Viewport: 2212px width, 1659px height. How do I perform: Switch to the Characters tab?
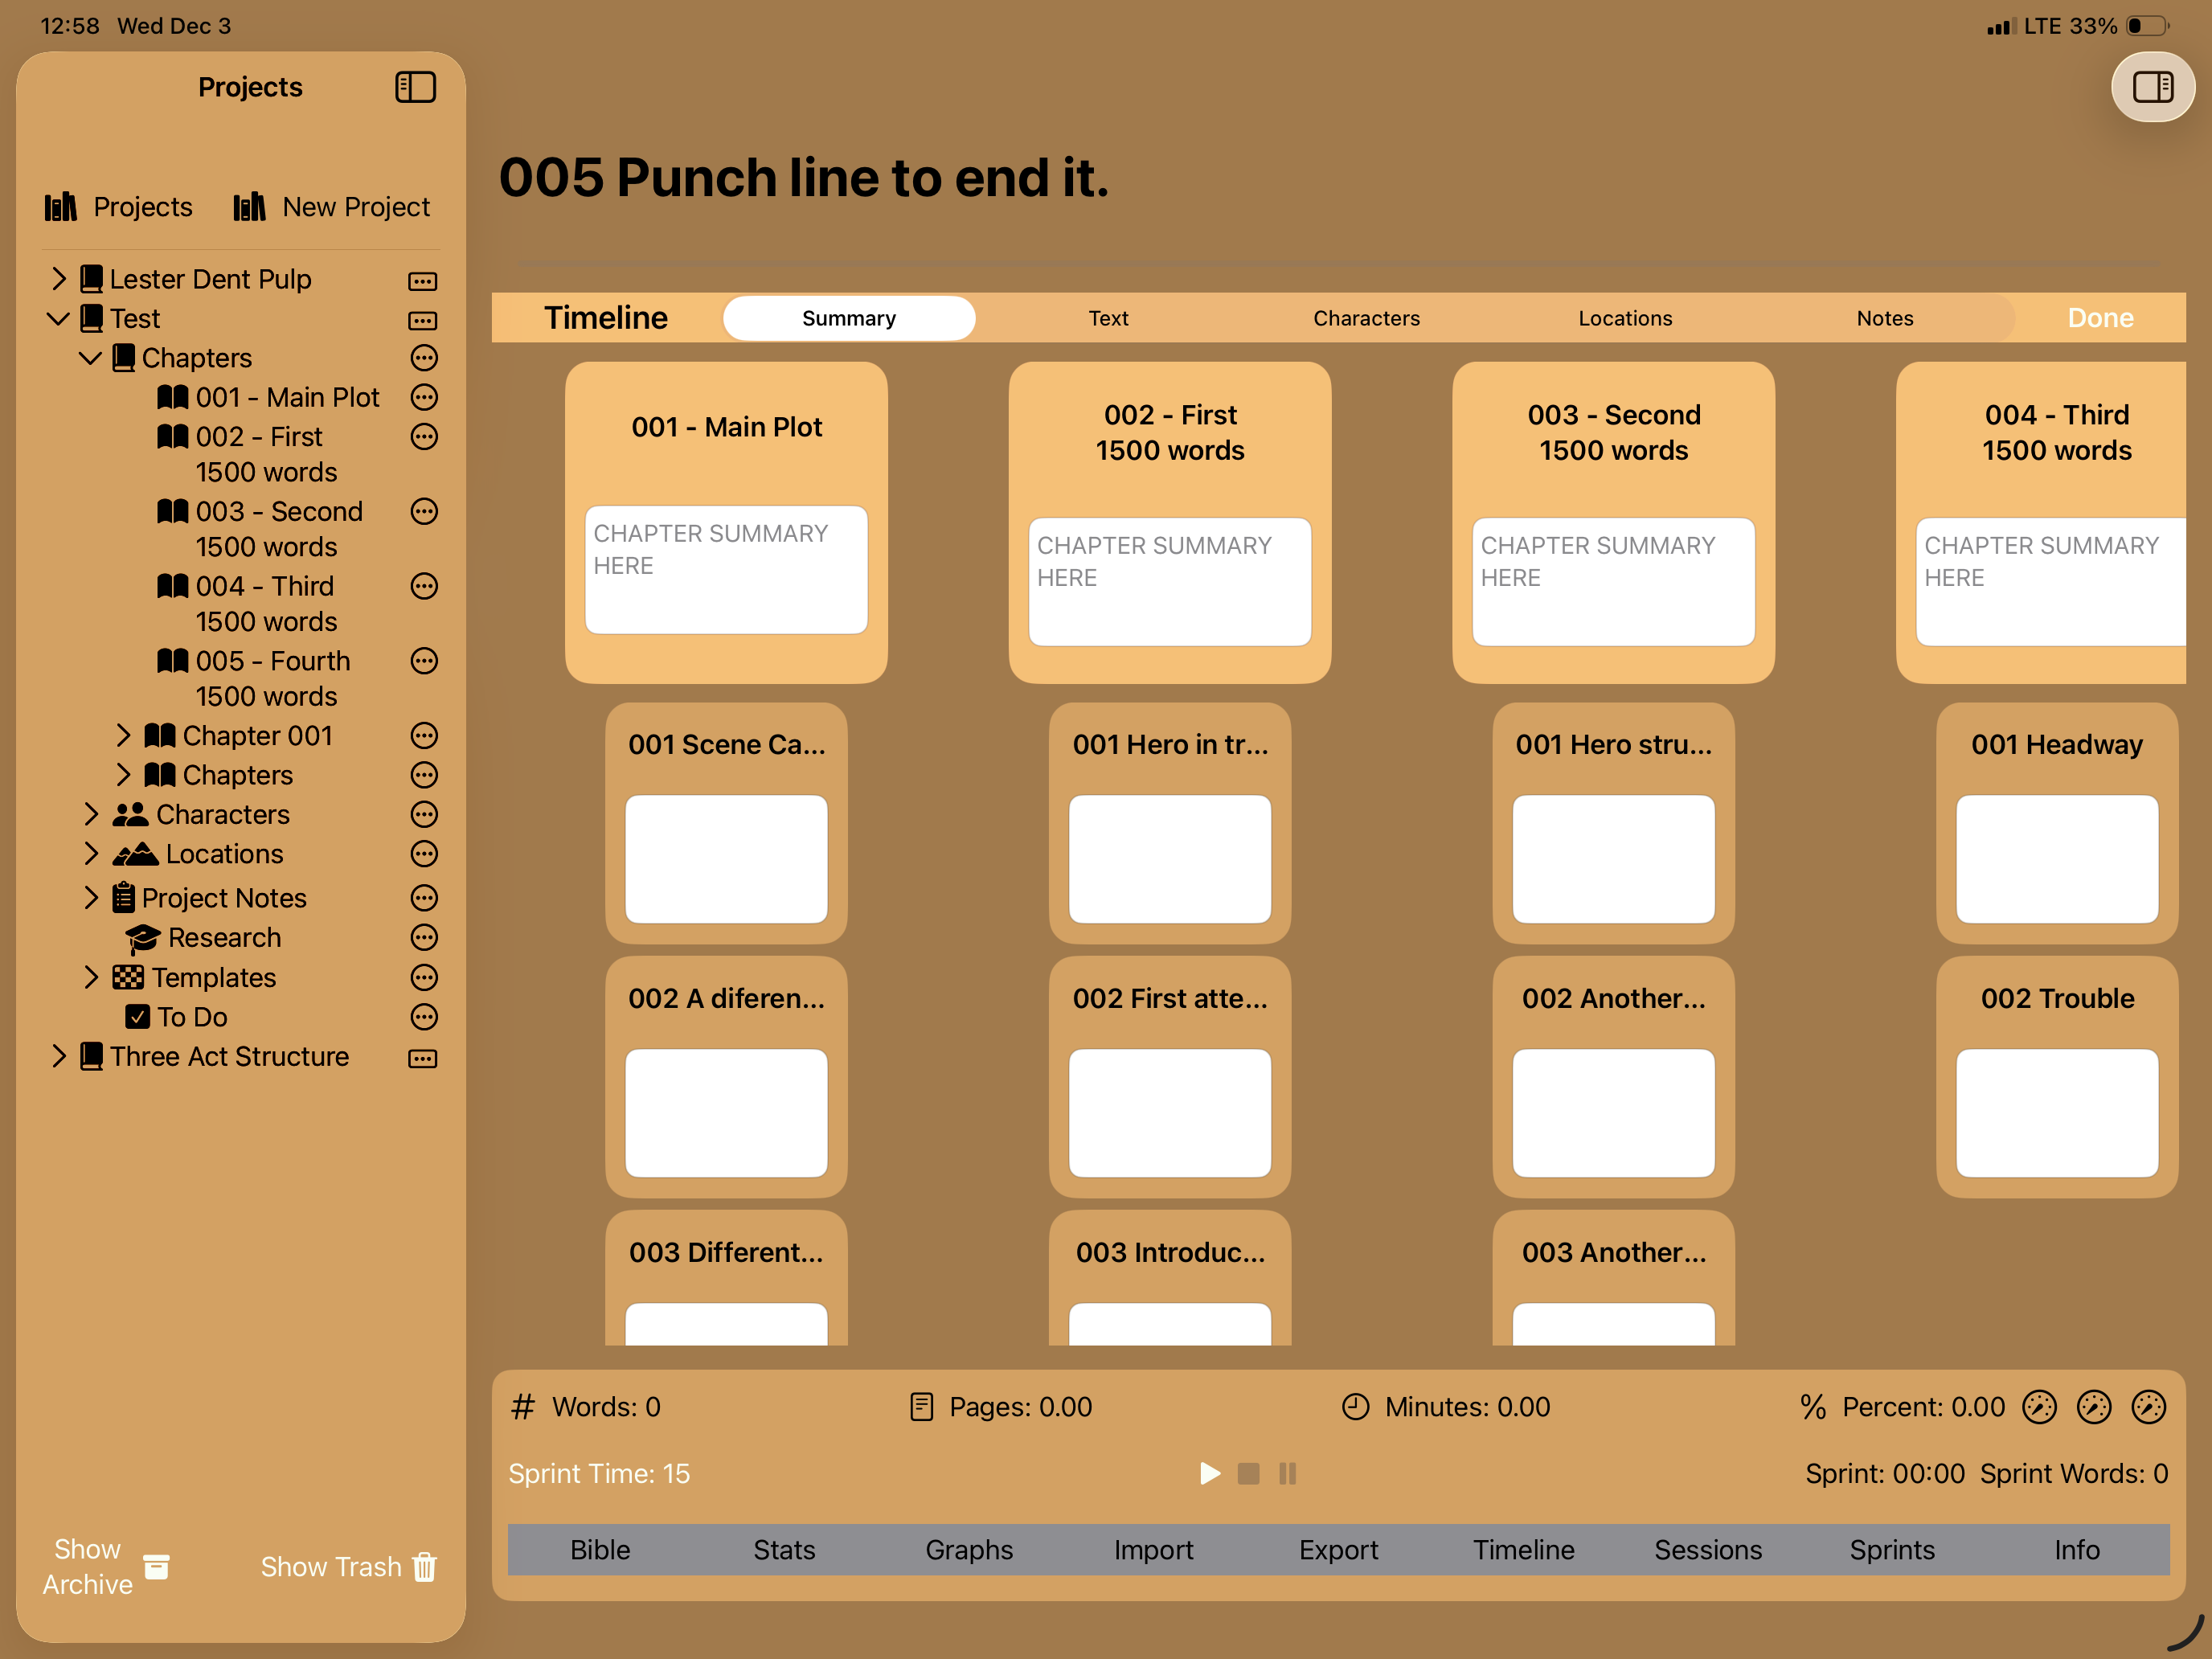pos(1366,318)
